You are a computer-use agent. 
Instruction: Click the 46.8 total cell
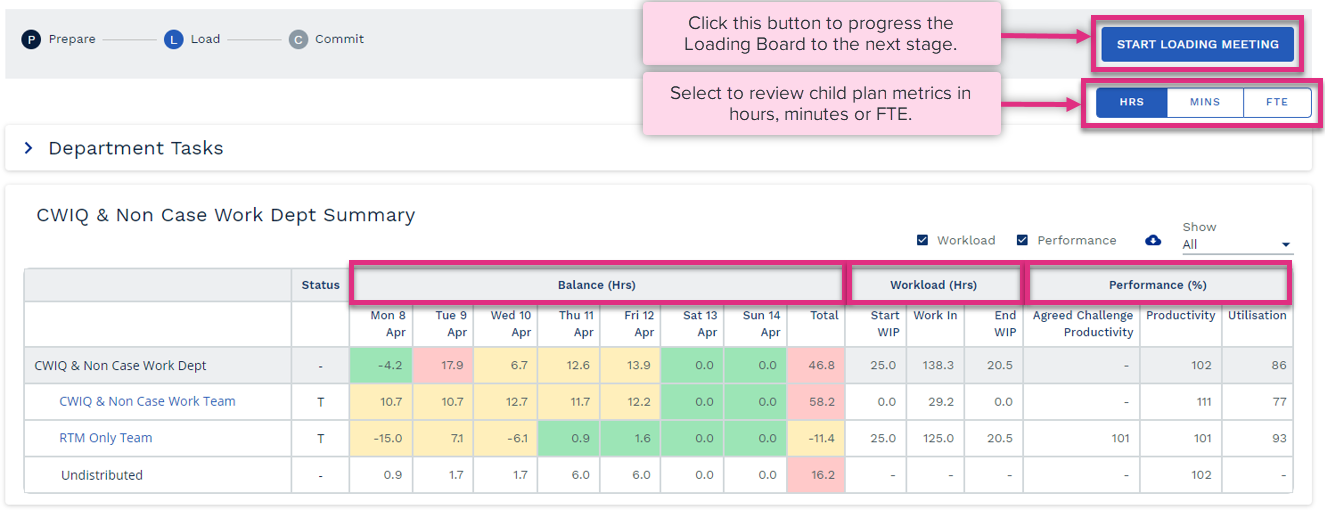816,365
